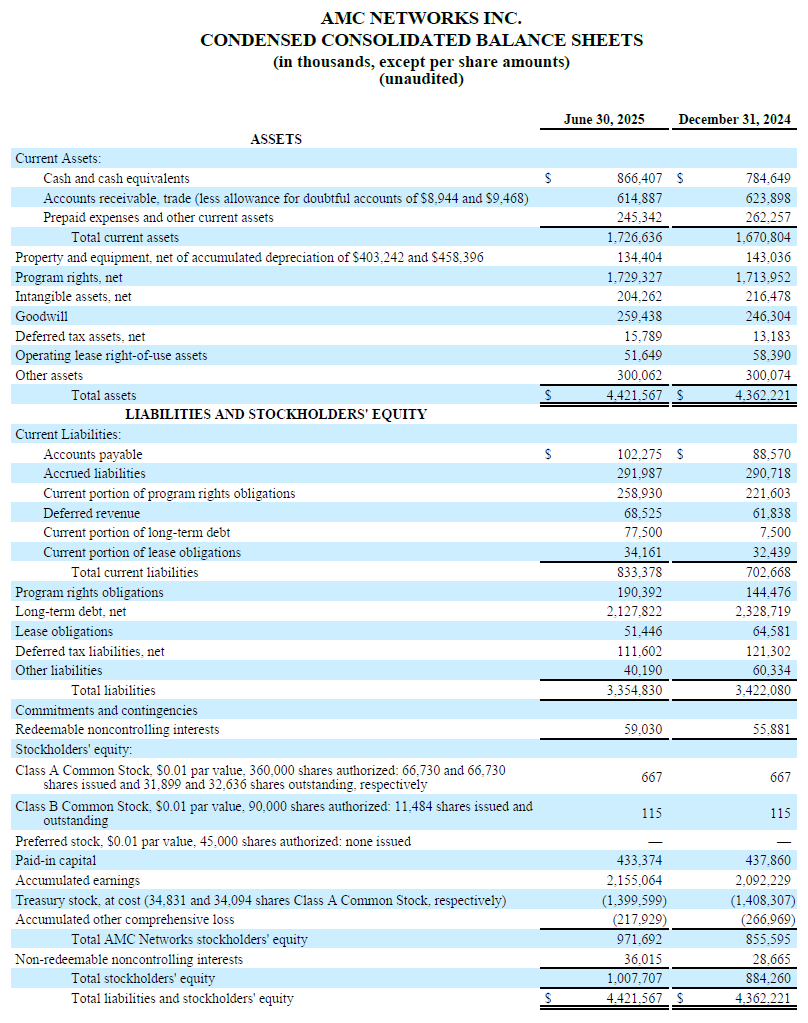Click the Accumulated earnings label

pyautogui.click(x=77, y=881)
